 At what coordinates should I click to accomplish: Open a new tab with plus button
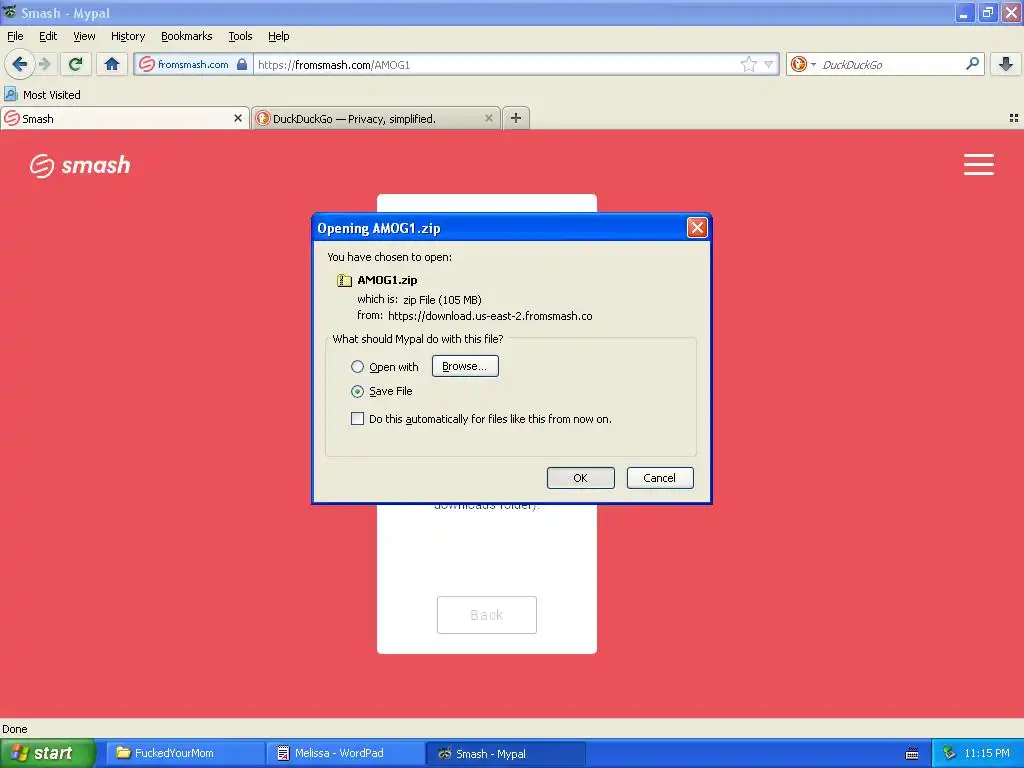point(516,118)
